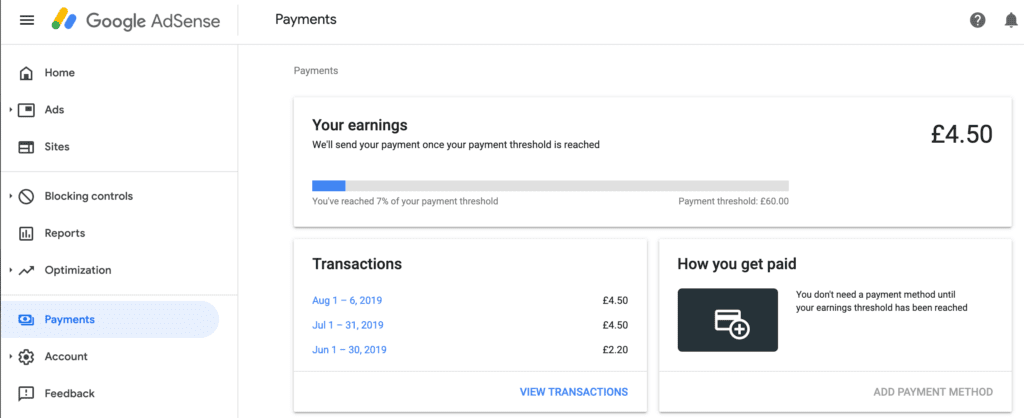Expand the Optimization submenu arrow
This screenshot has width=1024, height=418.
coord(10,270)
